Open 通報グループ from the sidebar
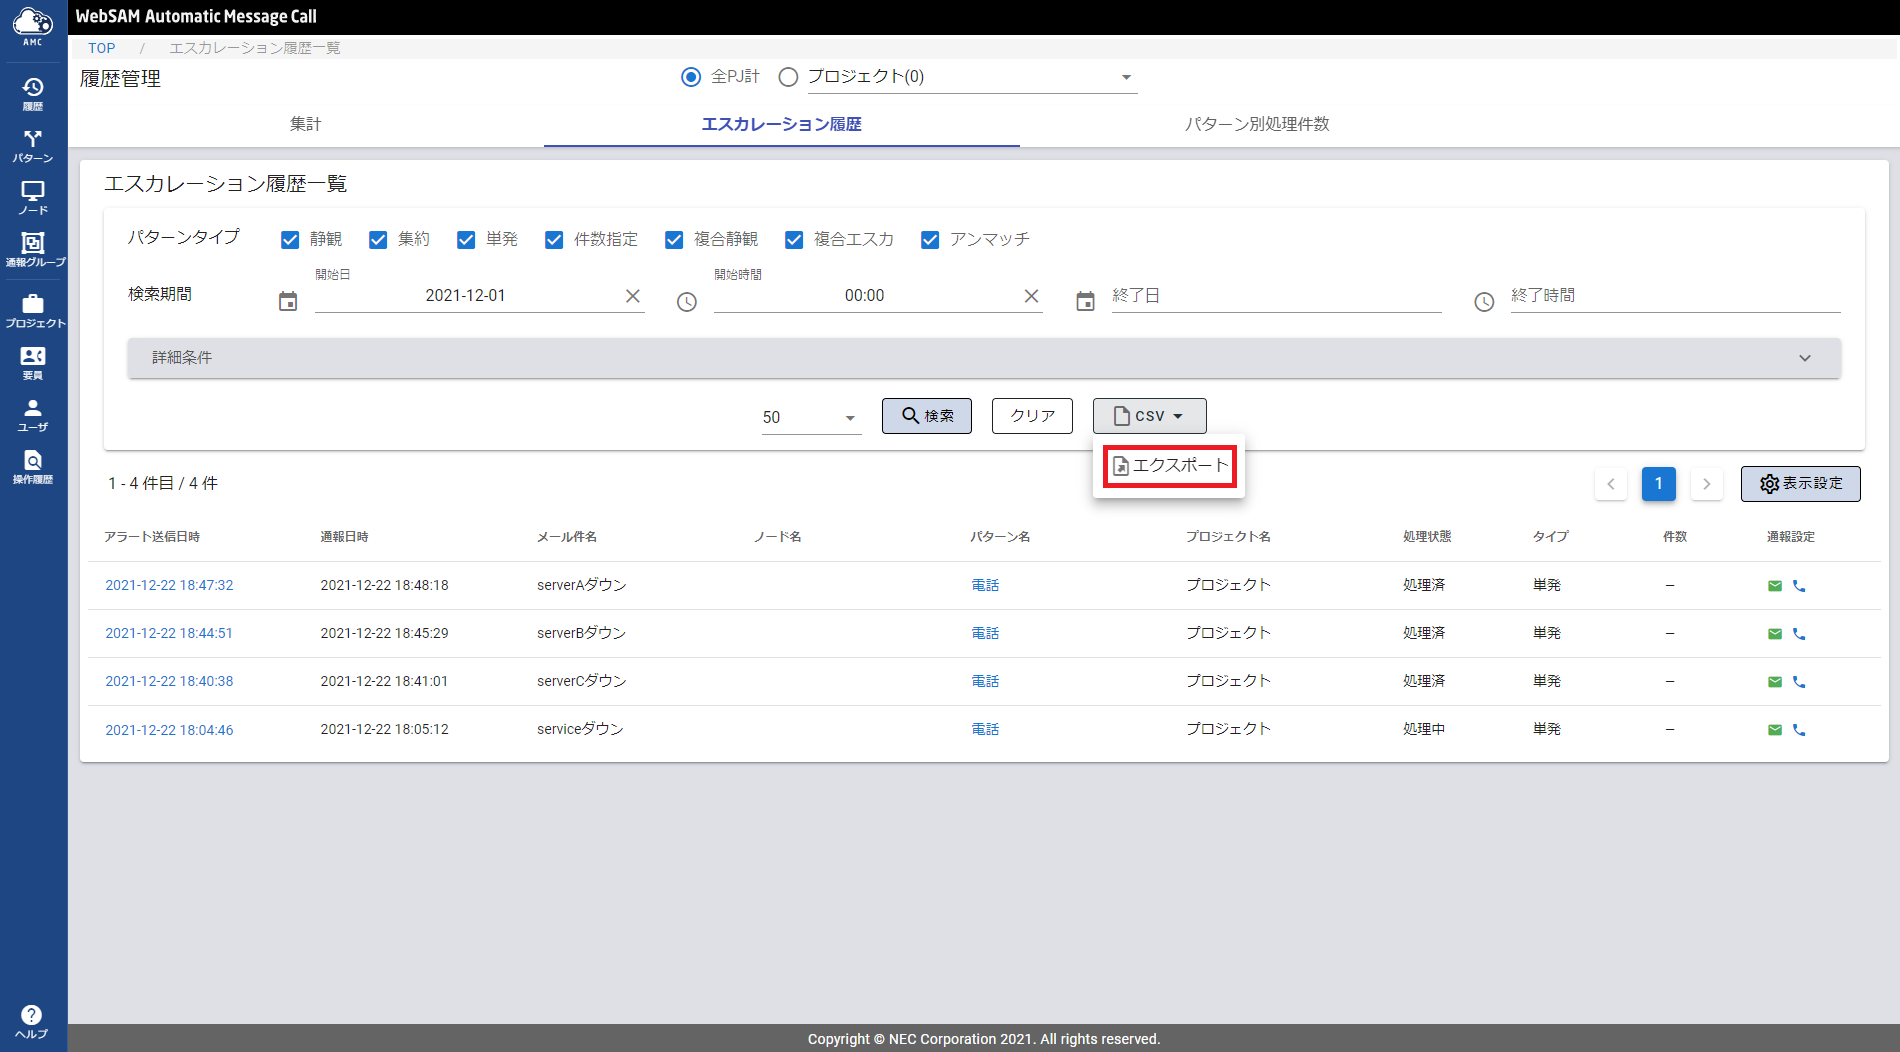This screenshot has height=1052, width=1900. (33, 249)
